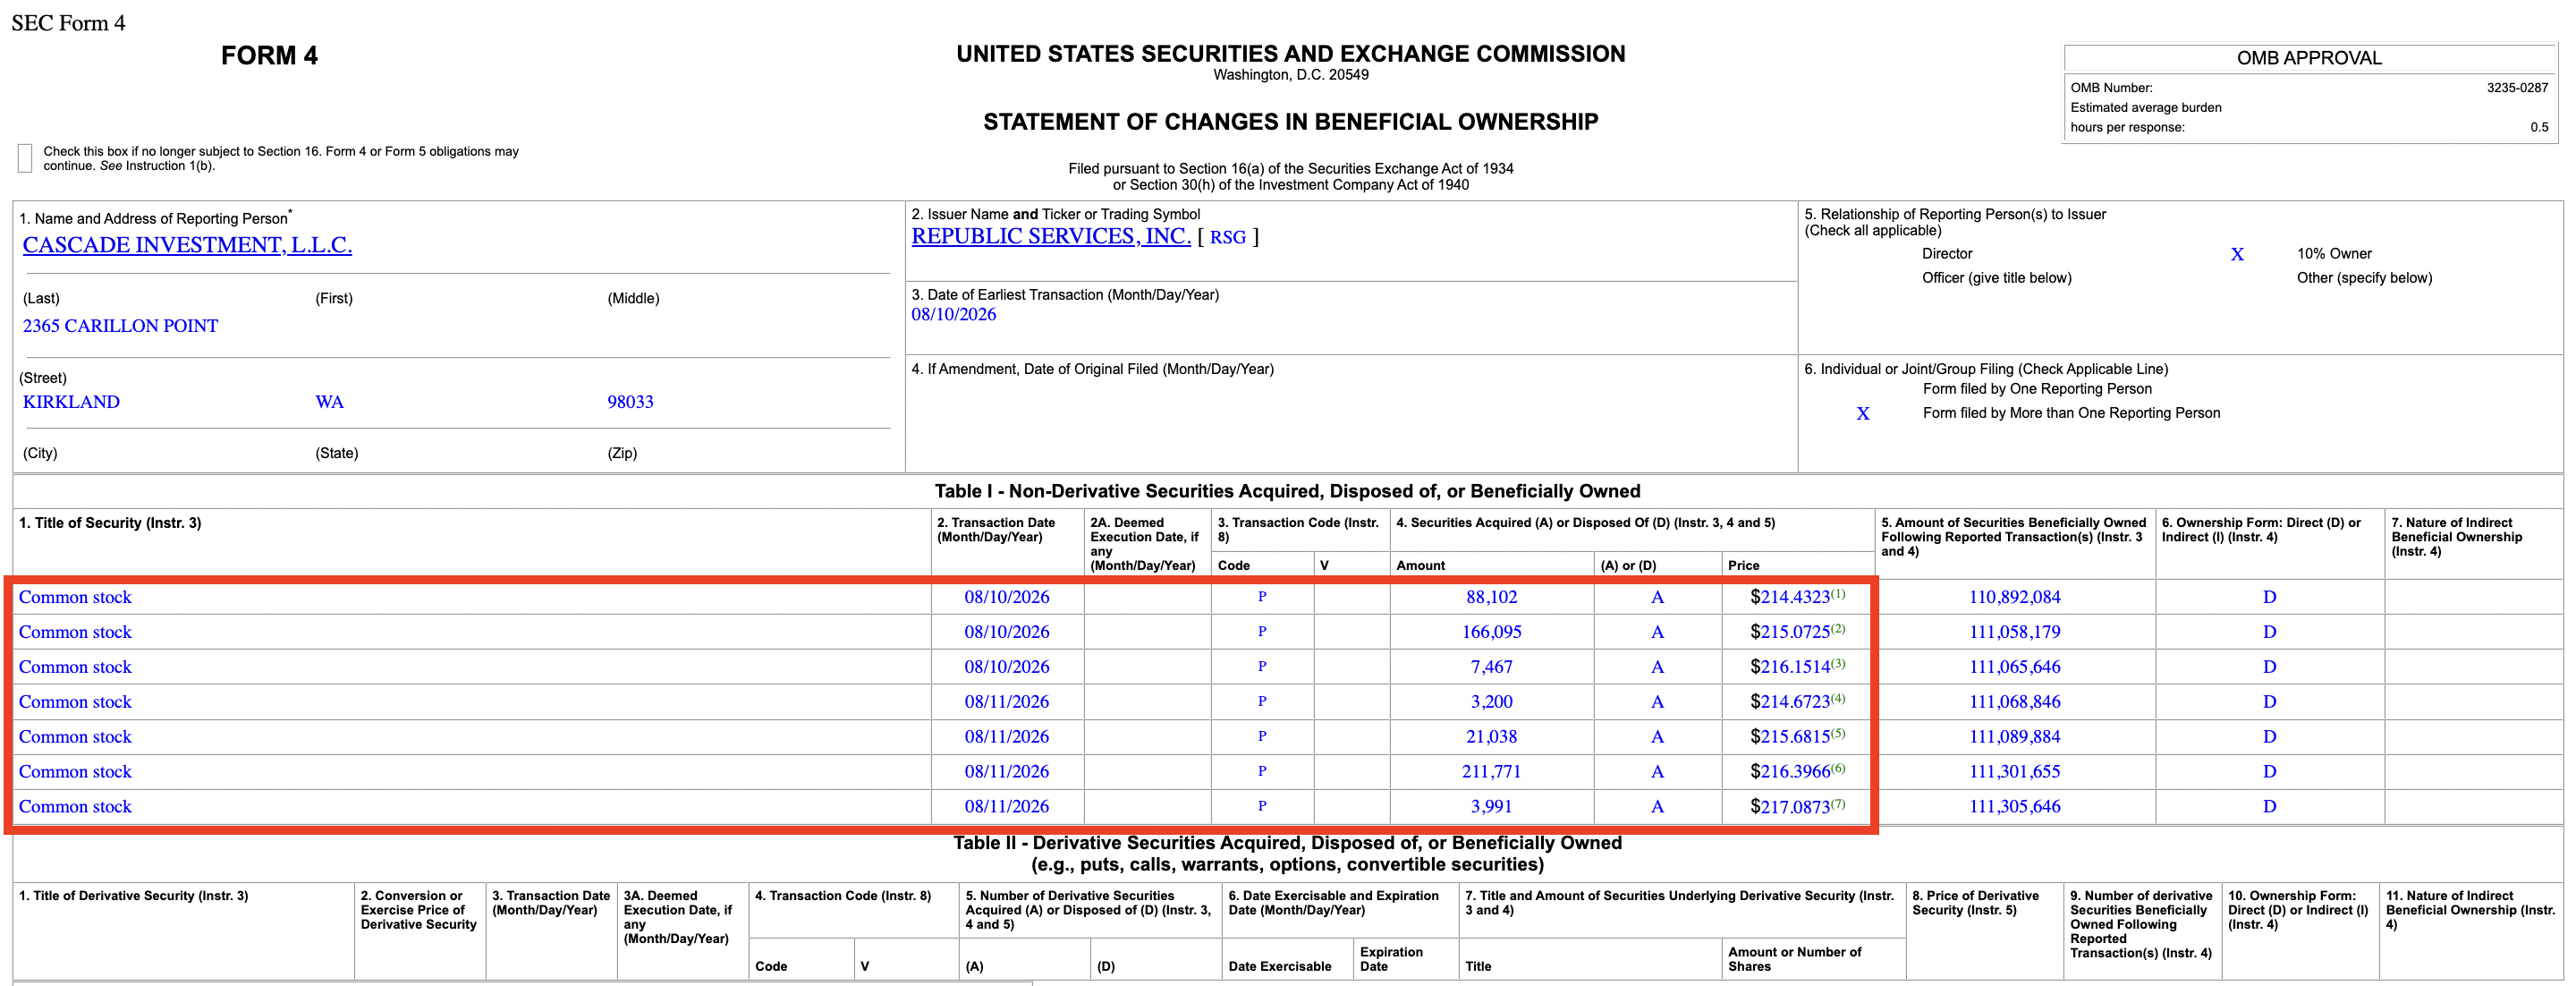This screenshot has width=2576, height=986.
Task: Click the RSG ticker symbol link
Action: click(1227, 237)
